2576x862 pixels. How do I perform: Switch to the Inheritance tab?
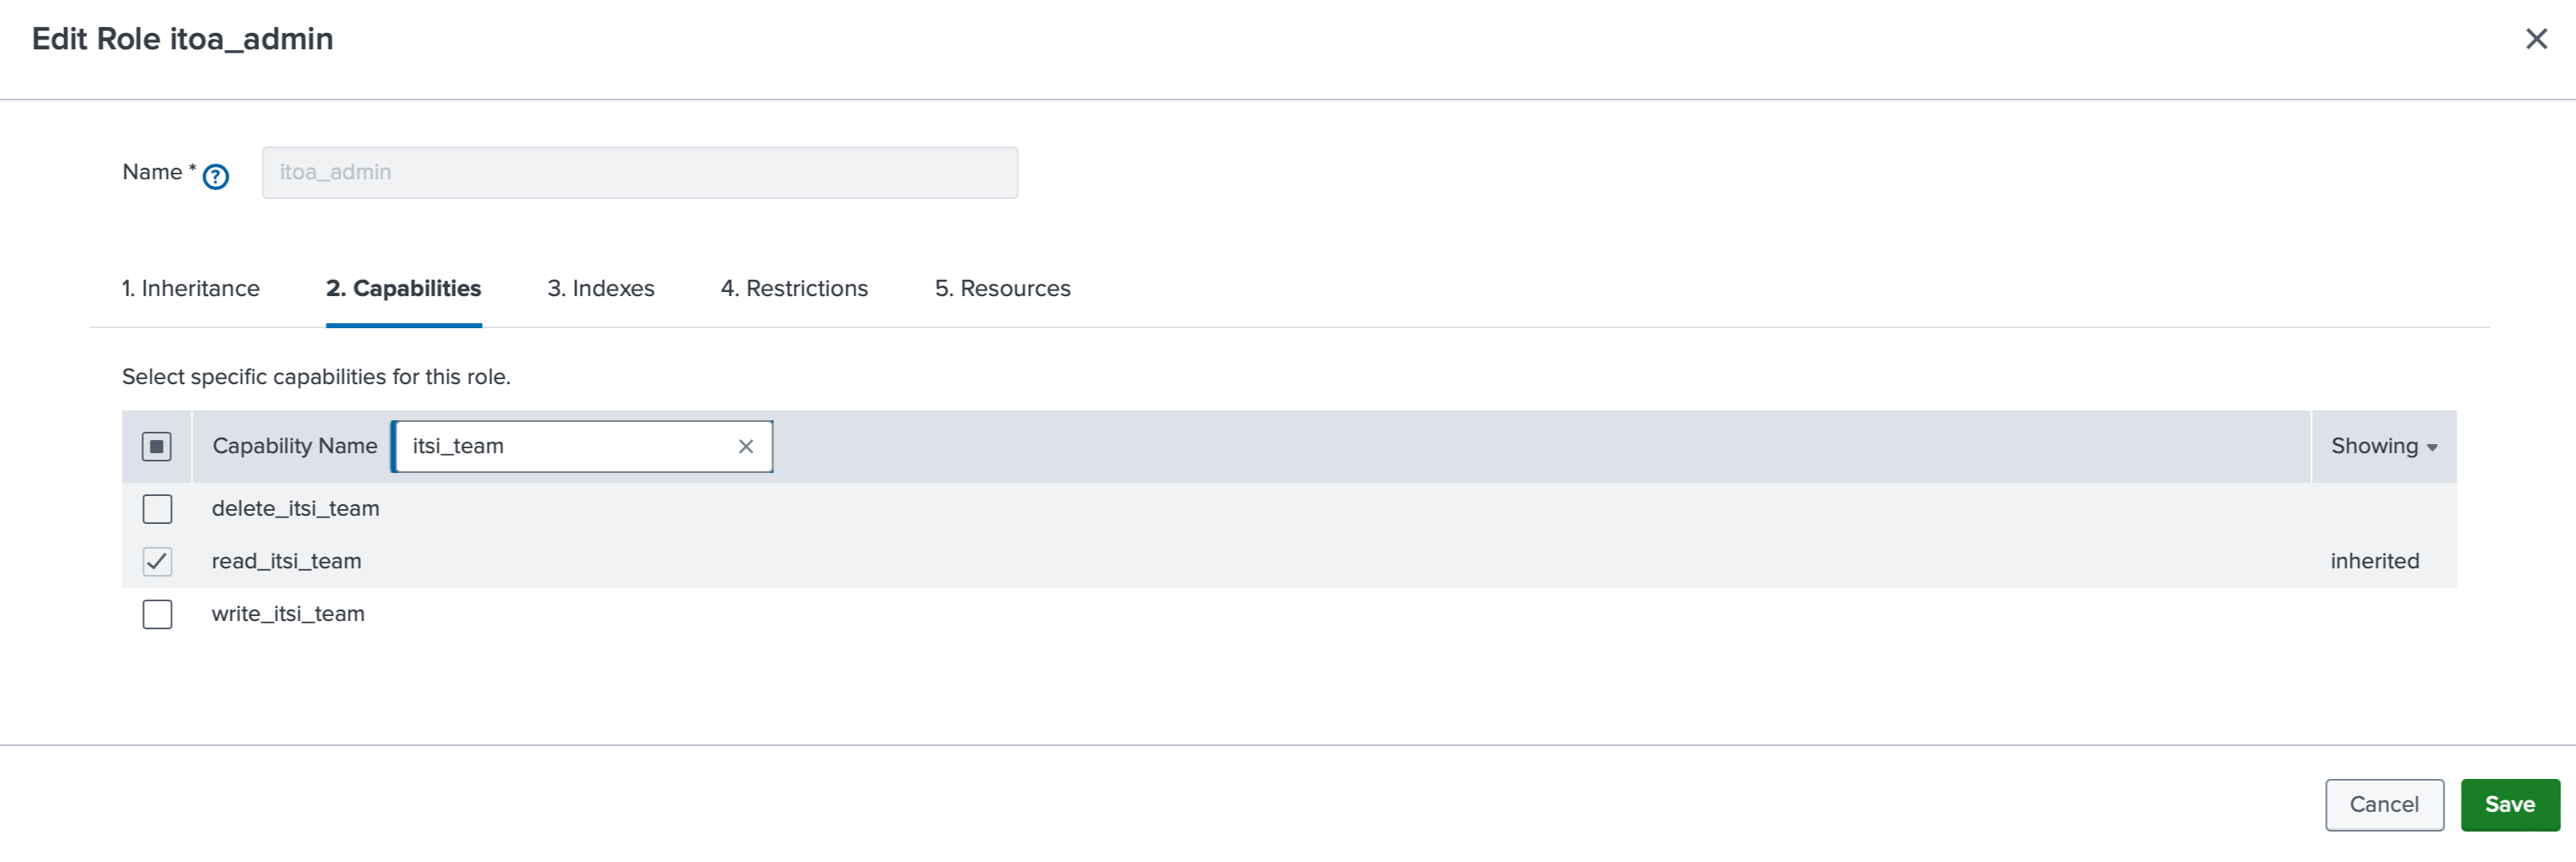pyautogui.click(x=190, y=288)
